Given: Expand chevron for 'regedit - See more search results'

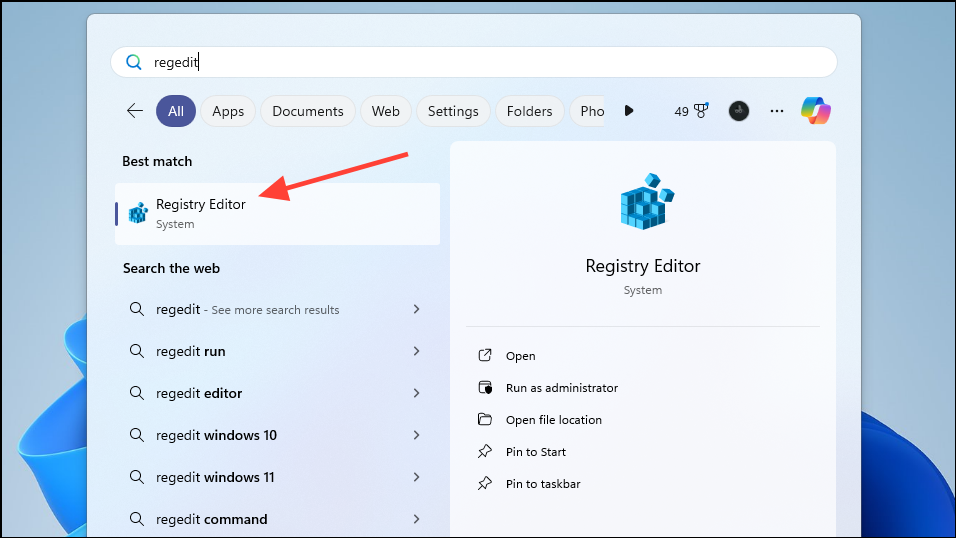Looking at the screenshot, I should [416, 309].
